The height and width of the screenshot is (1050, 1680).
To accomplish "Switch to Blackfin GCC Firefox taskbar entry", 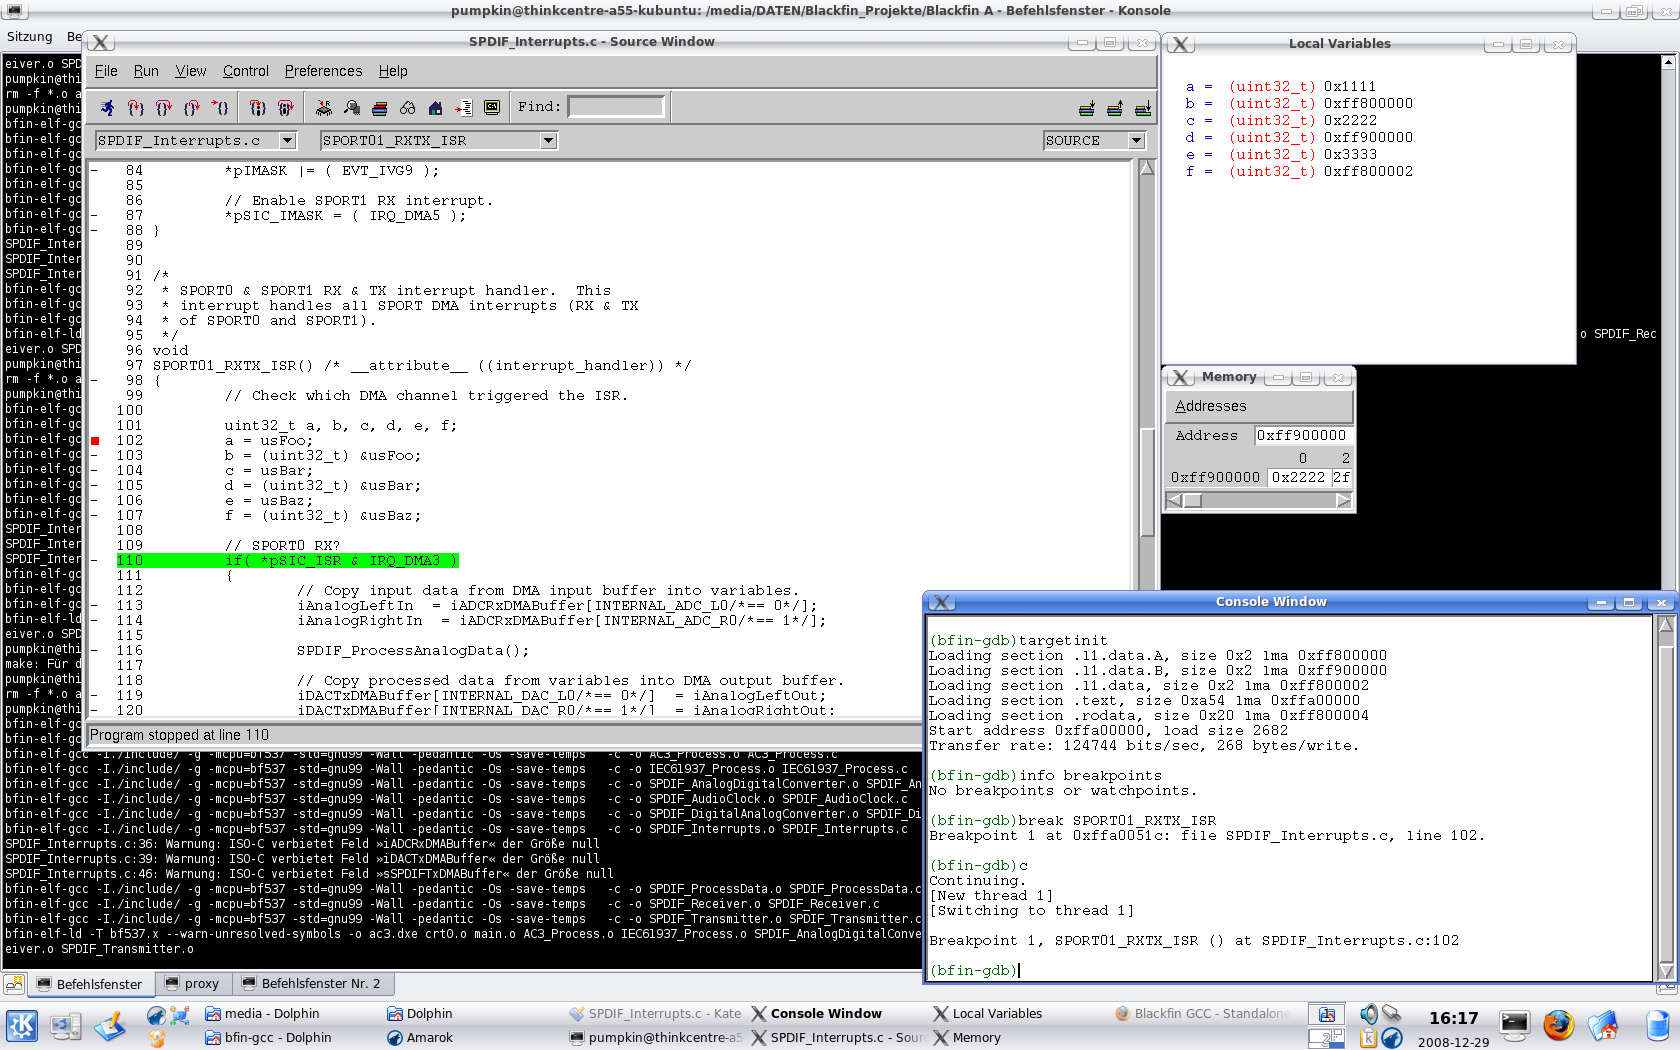I will 1203,1014.
